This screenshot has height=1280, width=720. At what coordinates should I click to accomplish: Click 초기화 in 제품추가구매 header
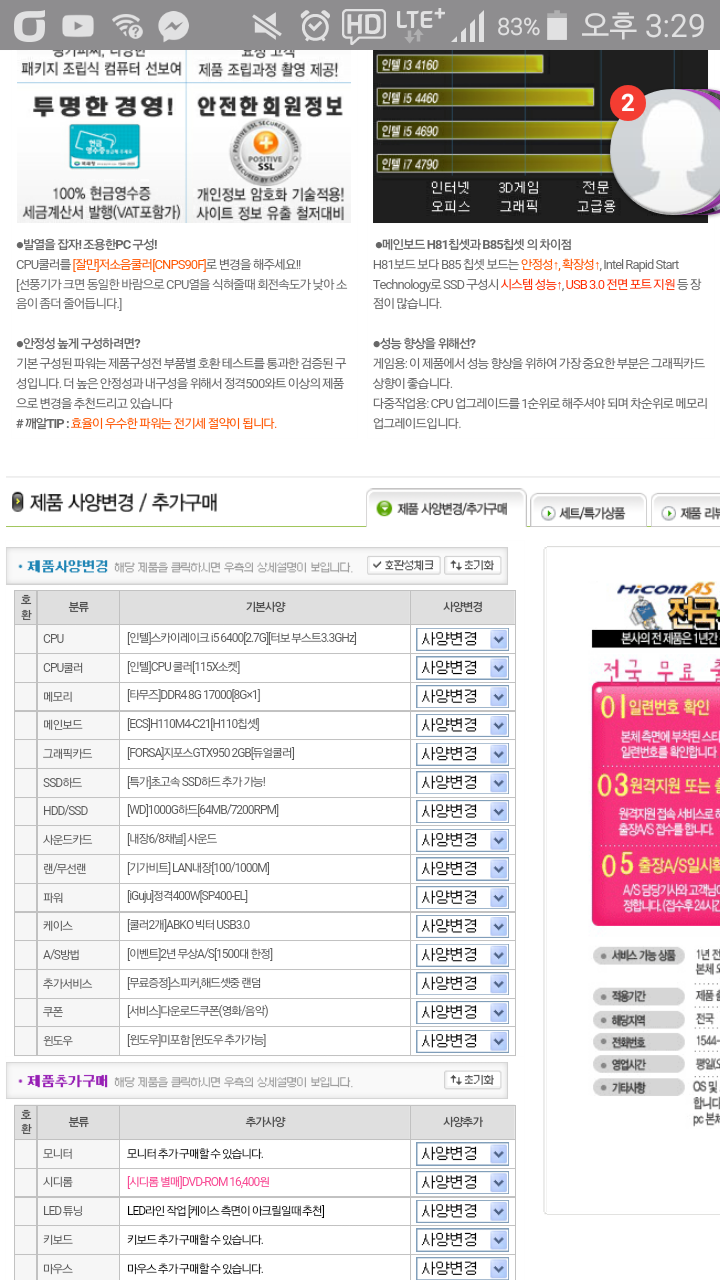(472, 1080)
